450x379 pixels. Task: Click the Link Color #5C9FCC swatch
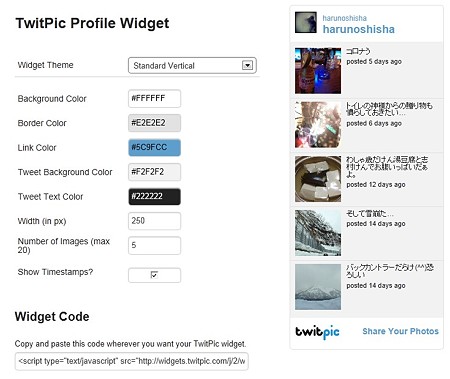coord(154,147)
